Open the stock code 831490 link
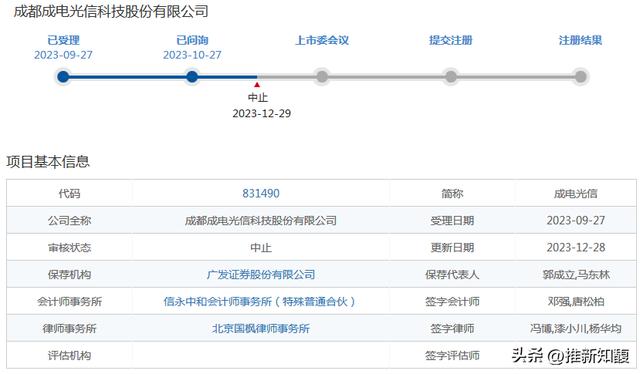 (261, 193)
